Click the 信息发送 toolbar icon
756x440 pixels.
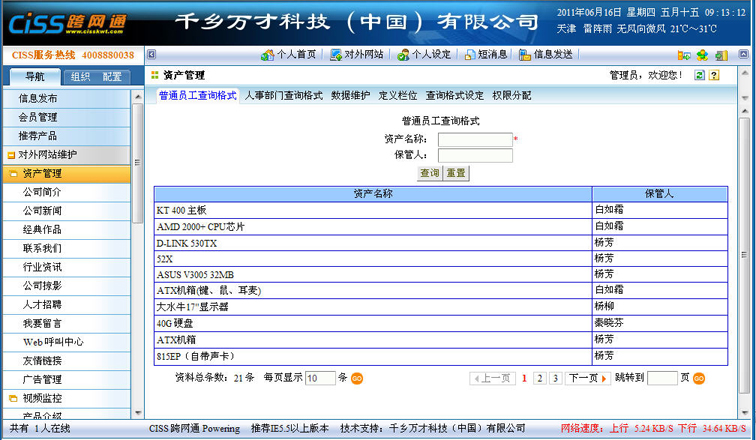click(x=547, y=55)
